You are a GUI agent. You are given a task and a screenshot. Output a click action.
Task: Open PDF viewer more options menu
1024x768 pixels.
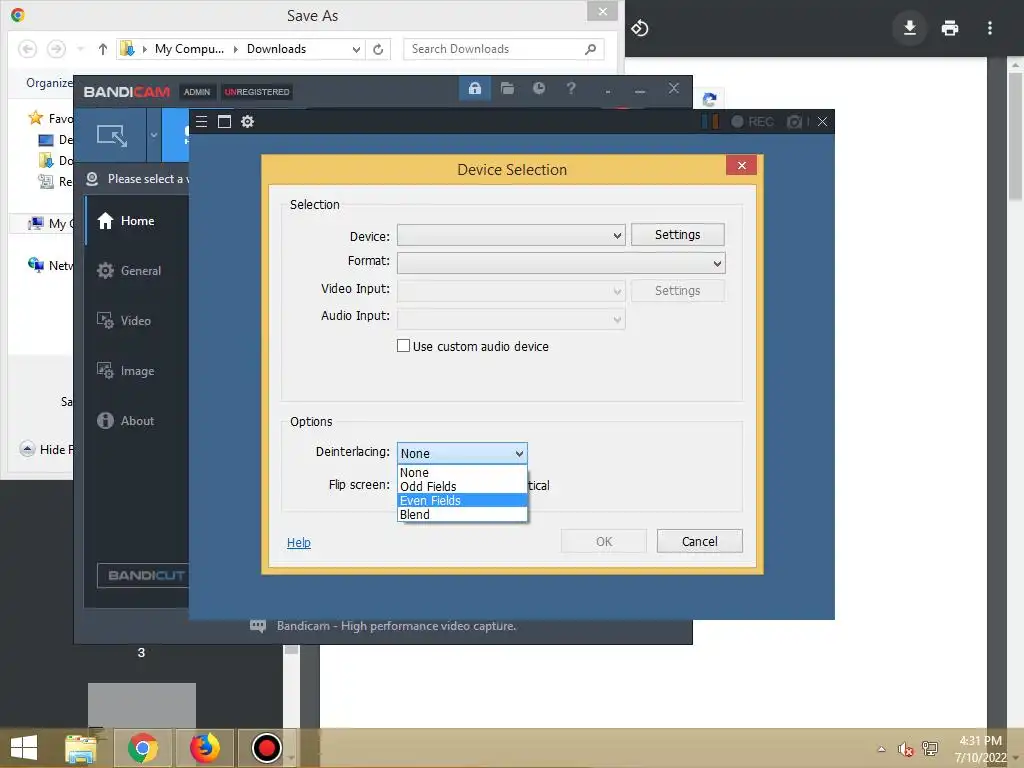(990, 28)
